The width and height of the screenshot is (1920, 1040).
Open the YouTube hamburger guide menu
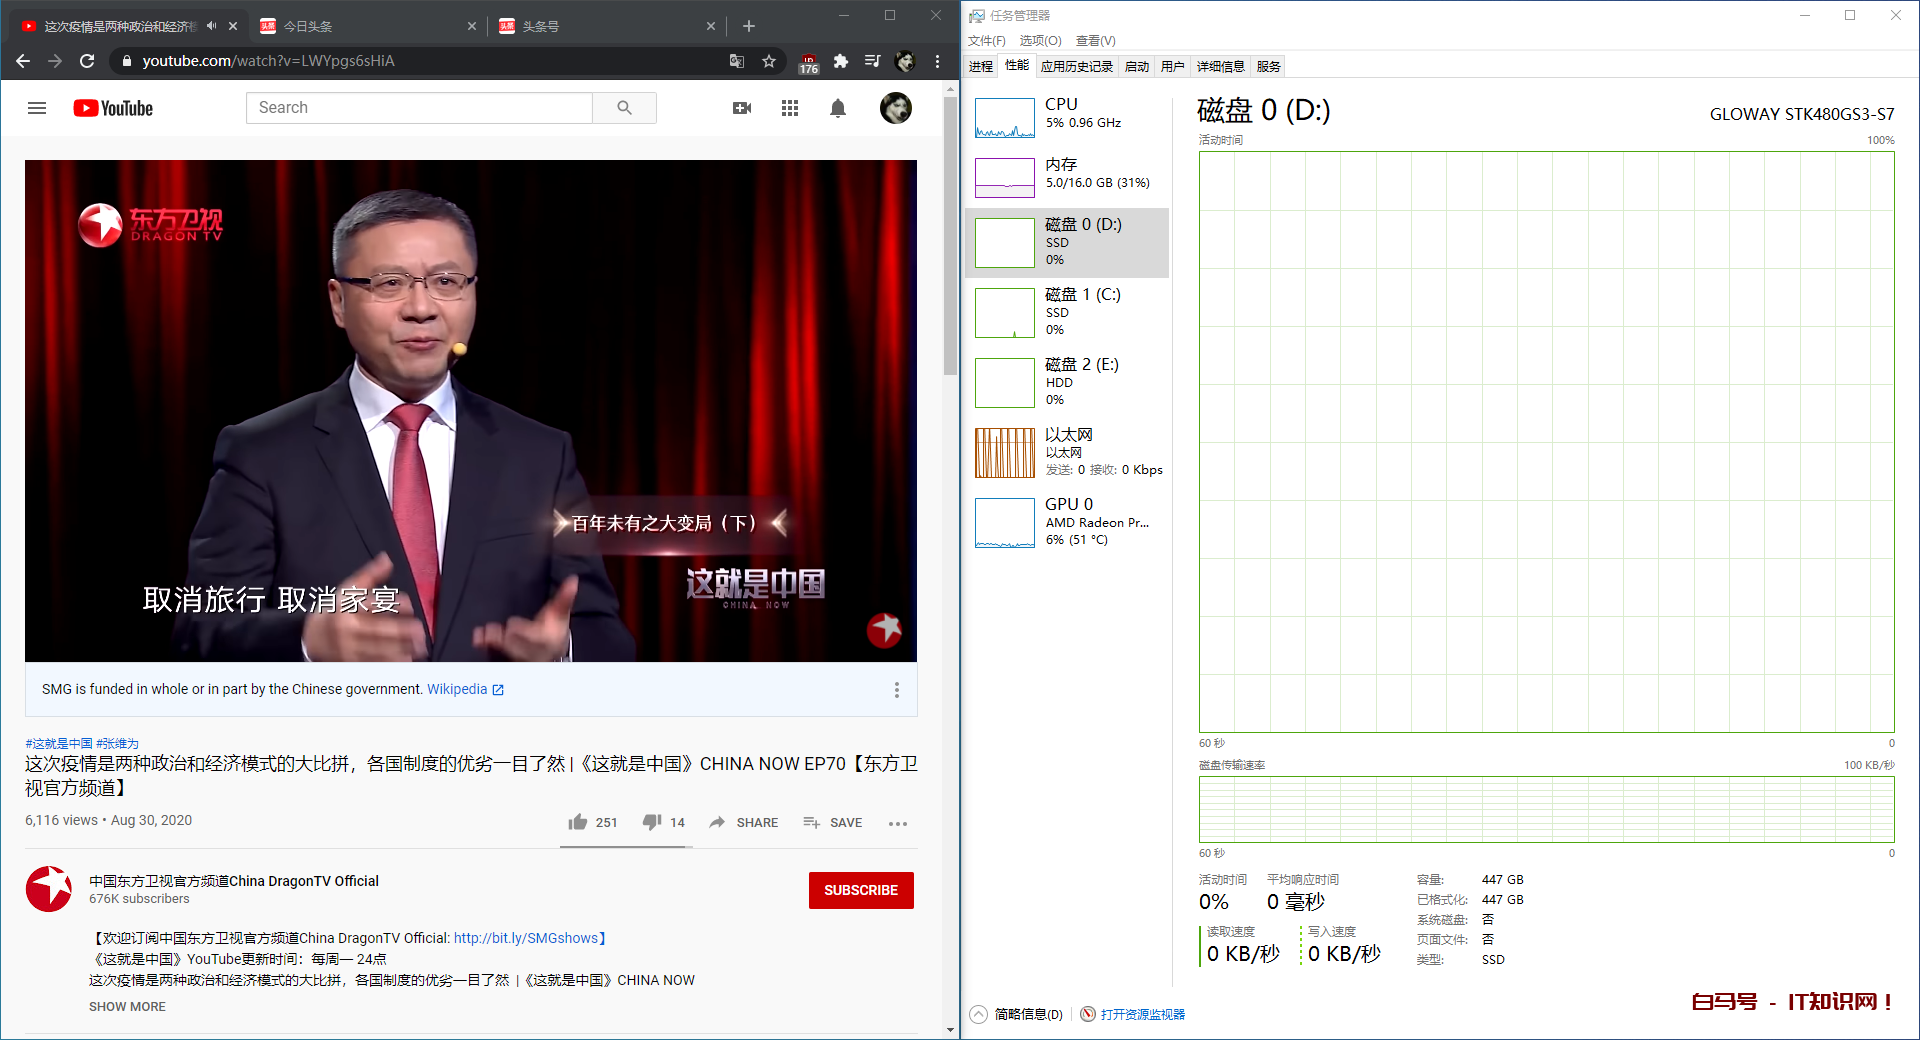pos(37,108)
